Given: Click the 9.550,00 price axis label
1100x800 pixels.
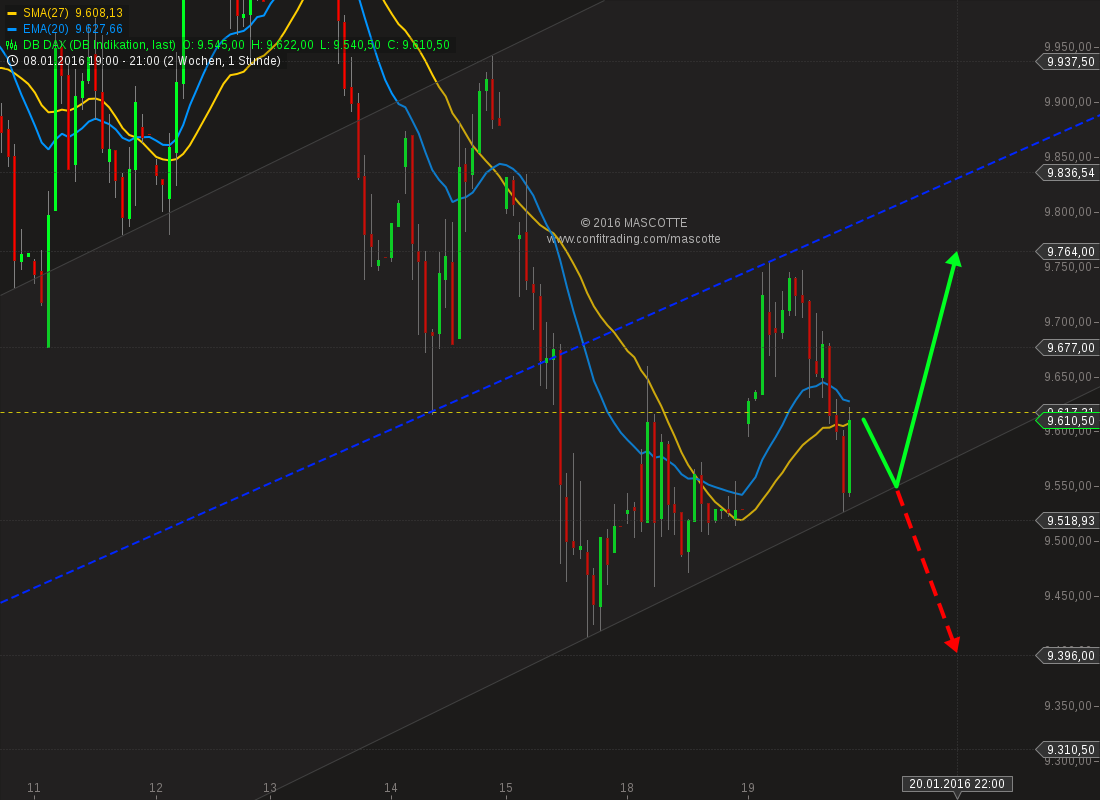Looking at the screenshot, I should [1068, 486].
